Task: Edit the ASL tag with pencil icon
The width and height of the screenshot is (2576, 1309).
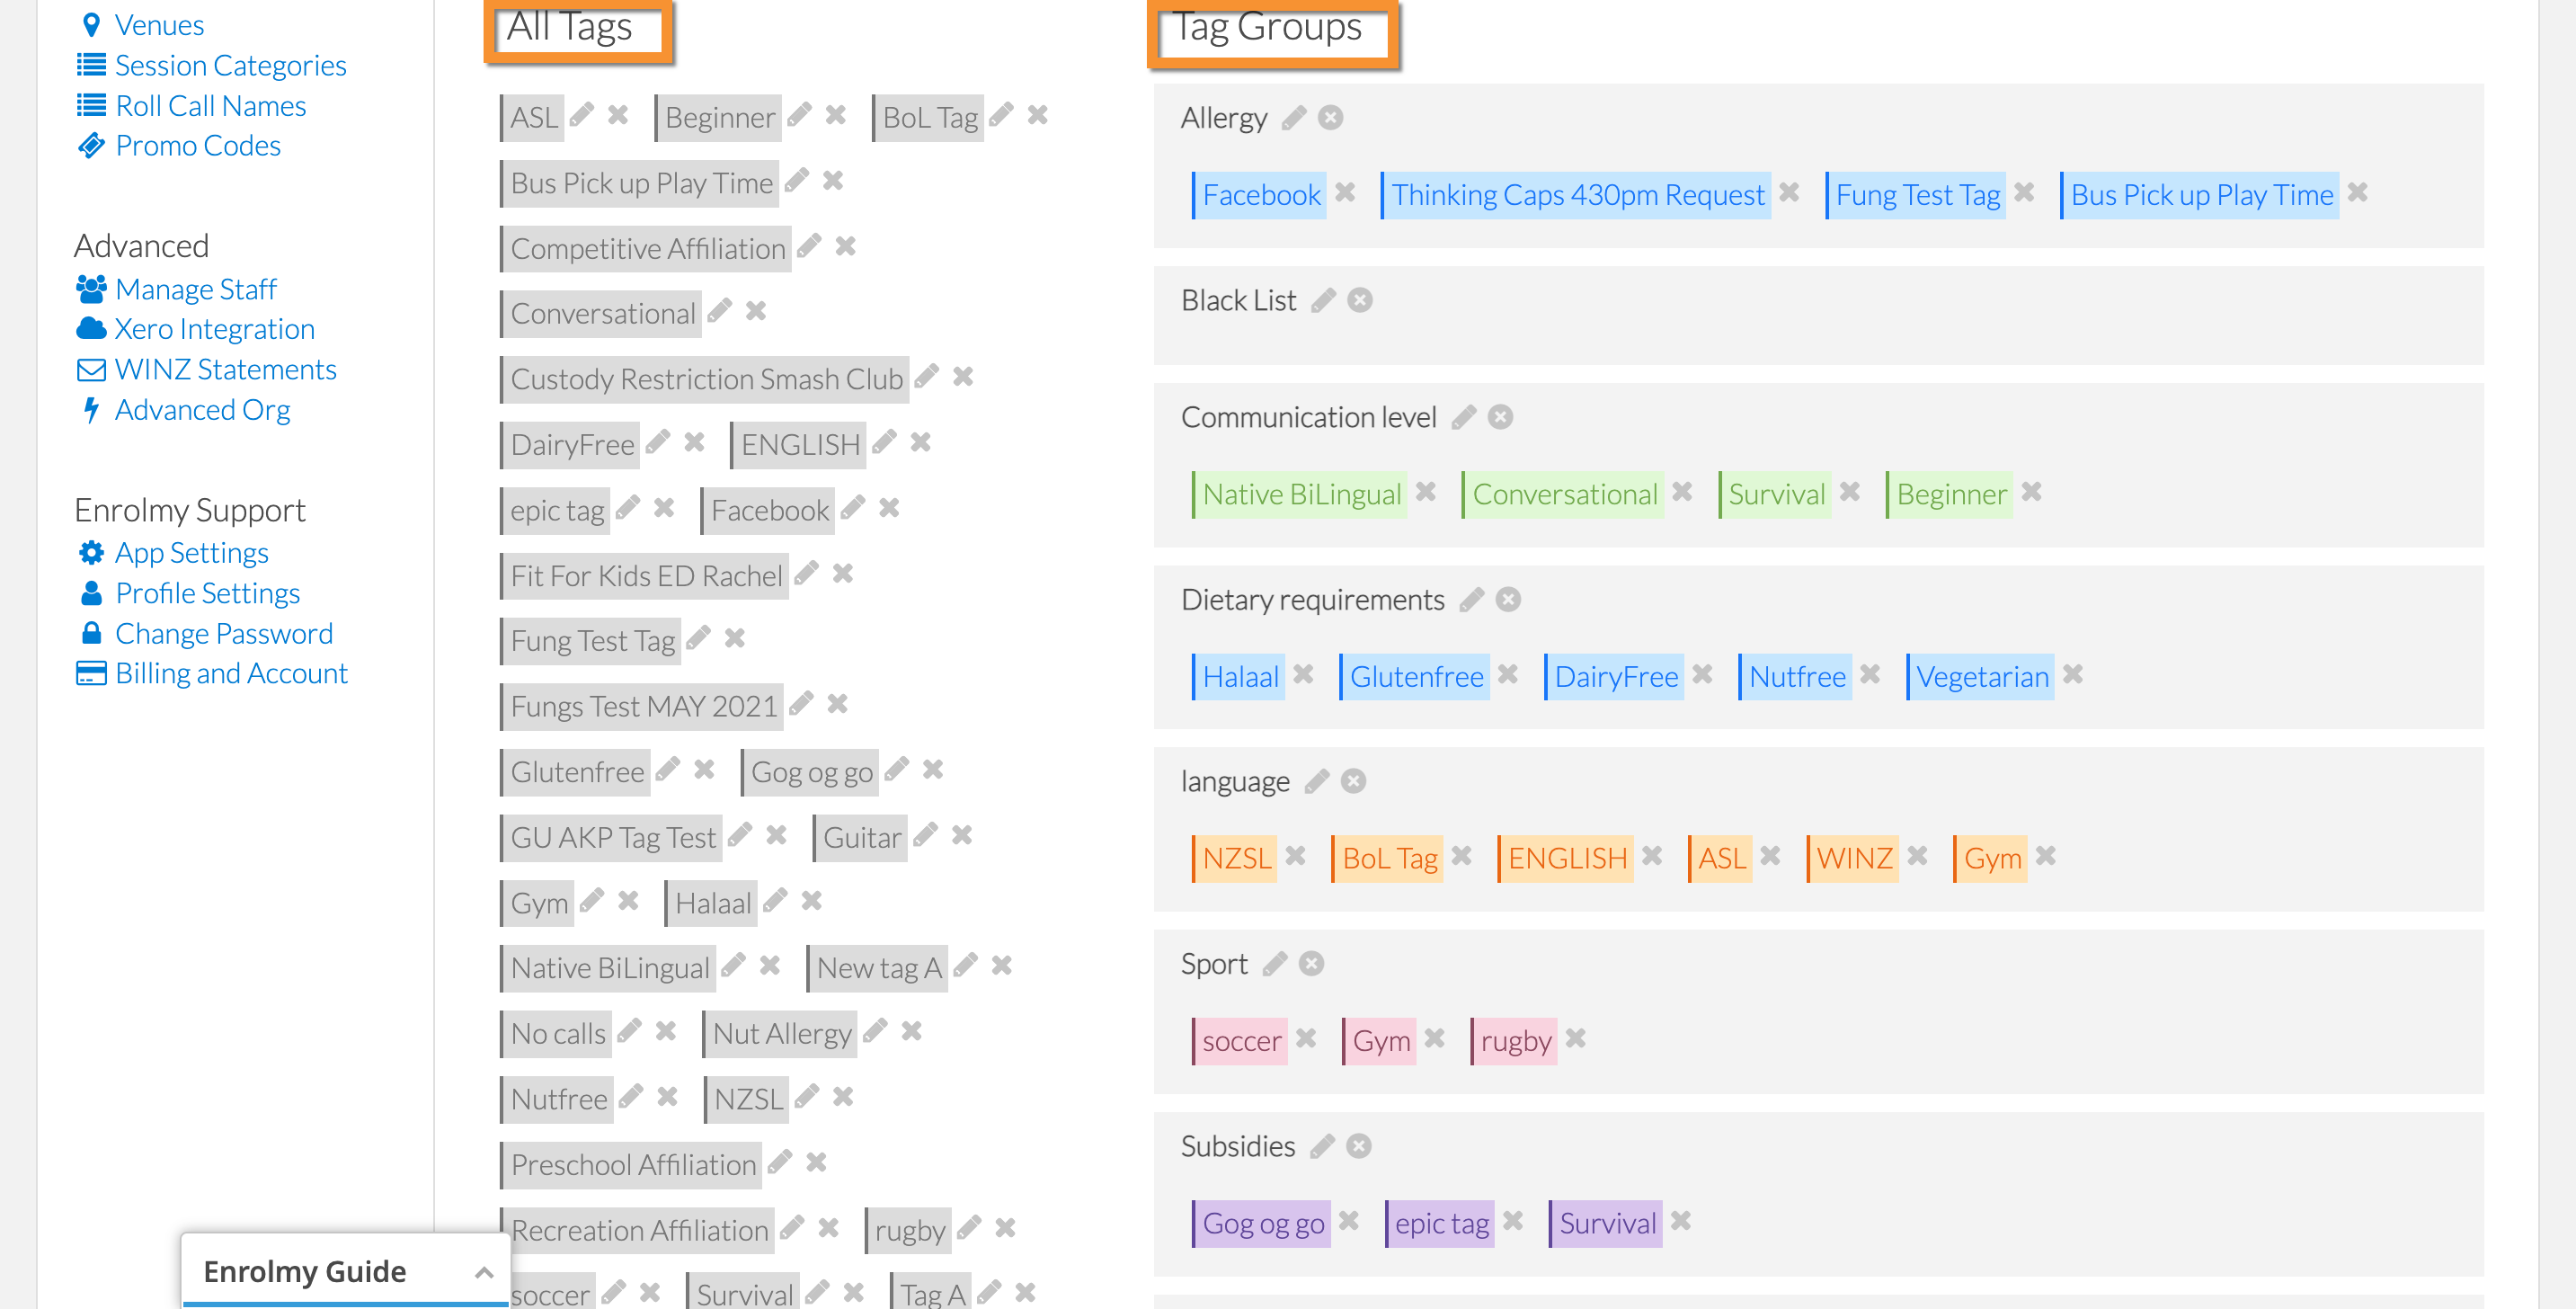Action: 581,115
